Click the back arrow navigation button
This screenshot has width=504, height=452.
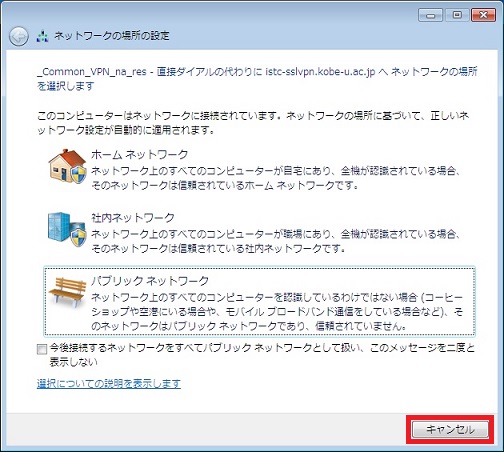[19, 36]
